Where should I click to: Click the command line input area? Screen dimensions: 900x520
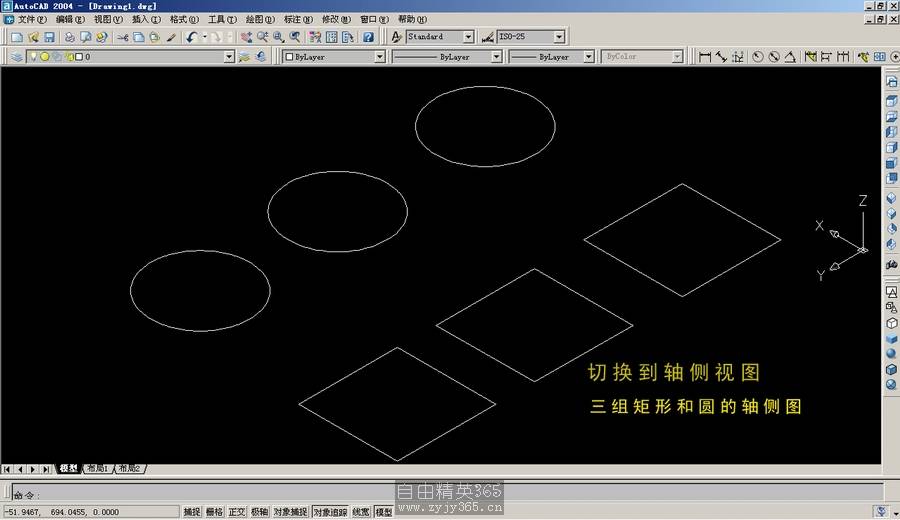[440, 494]
